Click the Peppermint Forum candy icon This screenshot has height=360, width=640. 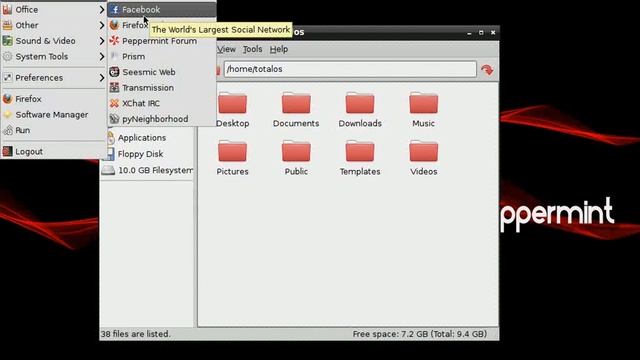(115, 41)
